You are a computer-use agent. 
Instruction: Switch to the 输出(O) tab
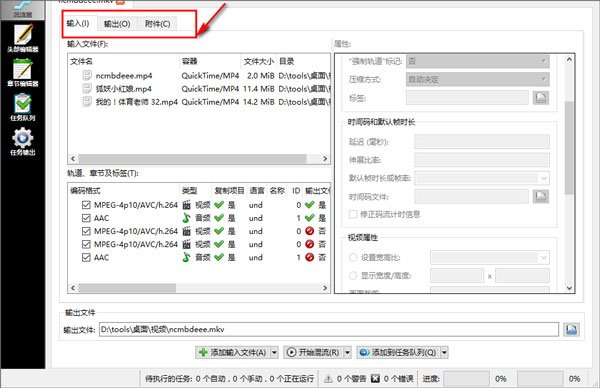click(x=117, y=24)
